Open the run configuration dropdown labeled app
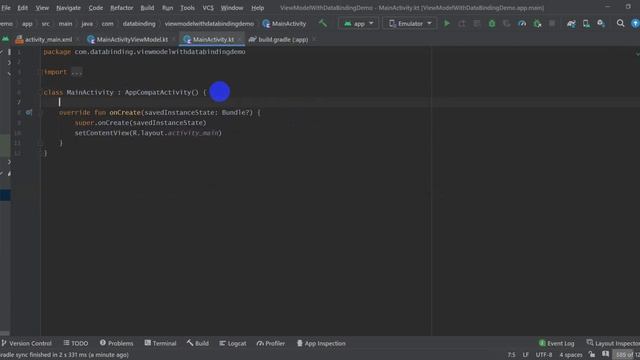640x360 pixels. (x=358, y=24)
